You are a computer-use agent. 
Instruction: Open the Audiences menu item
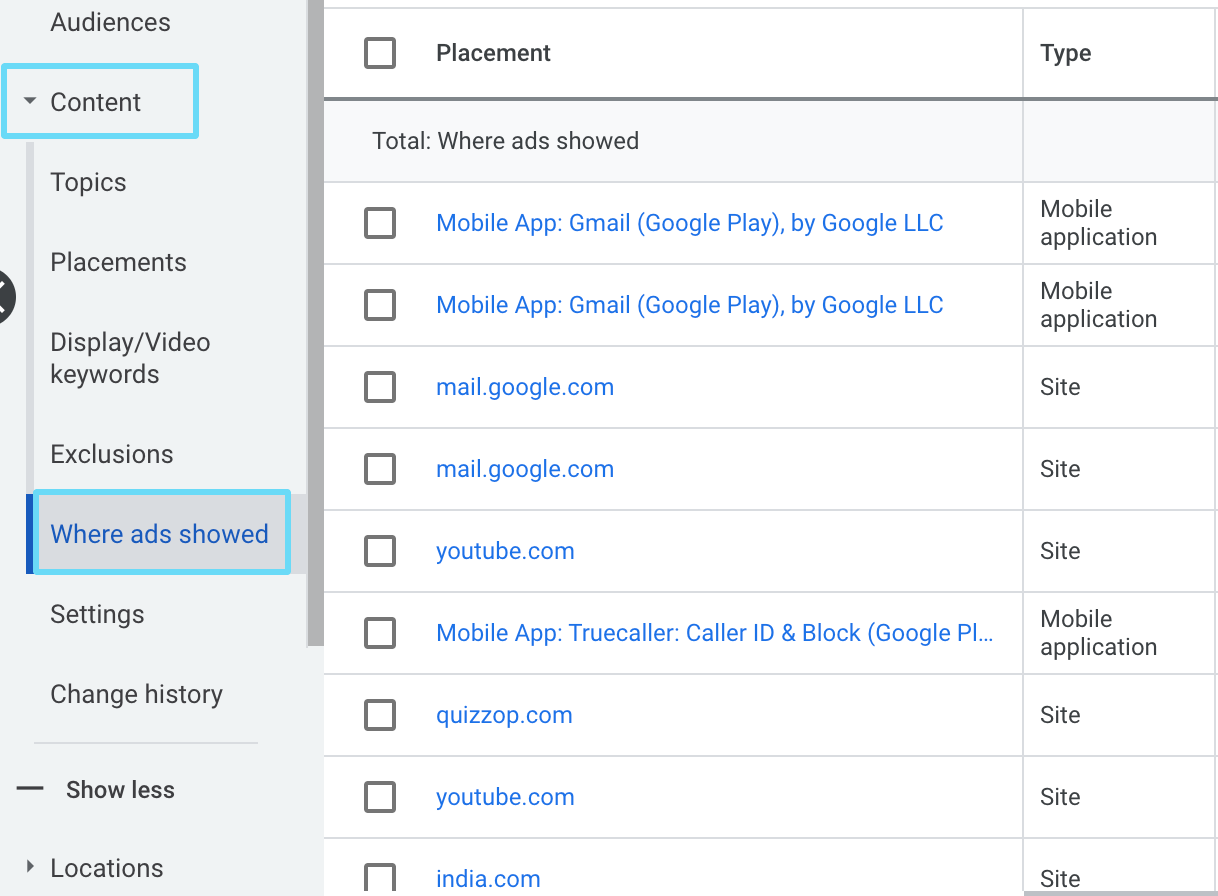(111, 22)
